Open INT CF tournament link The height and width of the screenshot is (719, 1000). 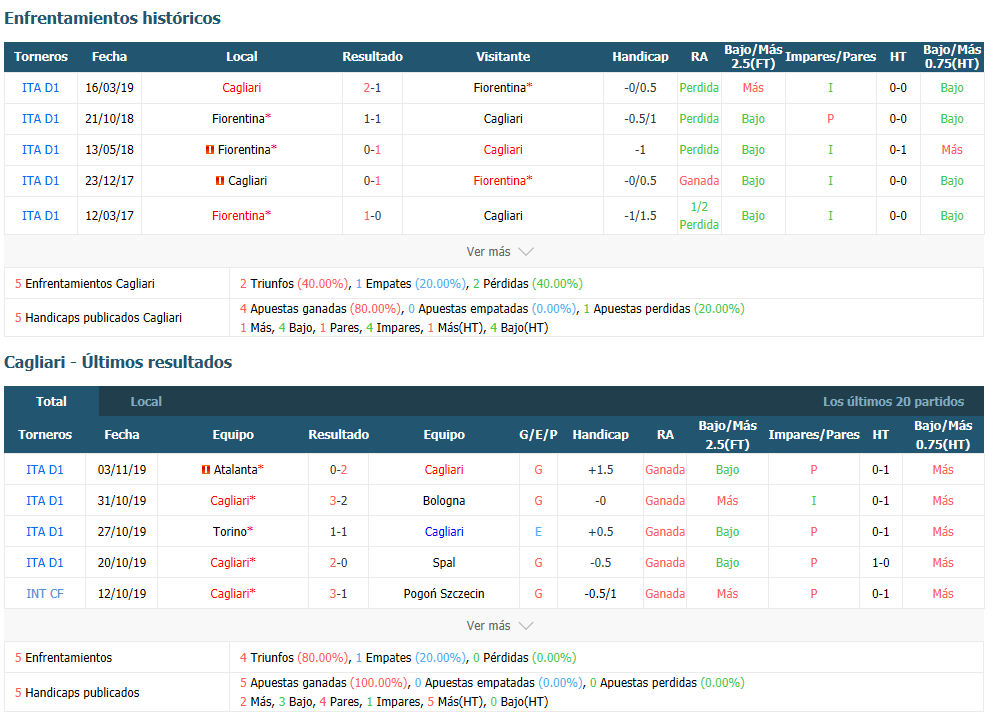45,593
